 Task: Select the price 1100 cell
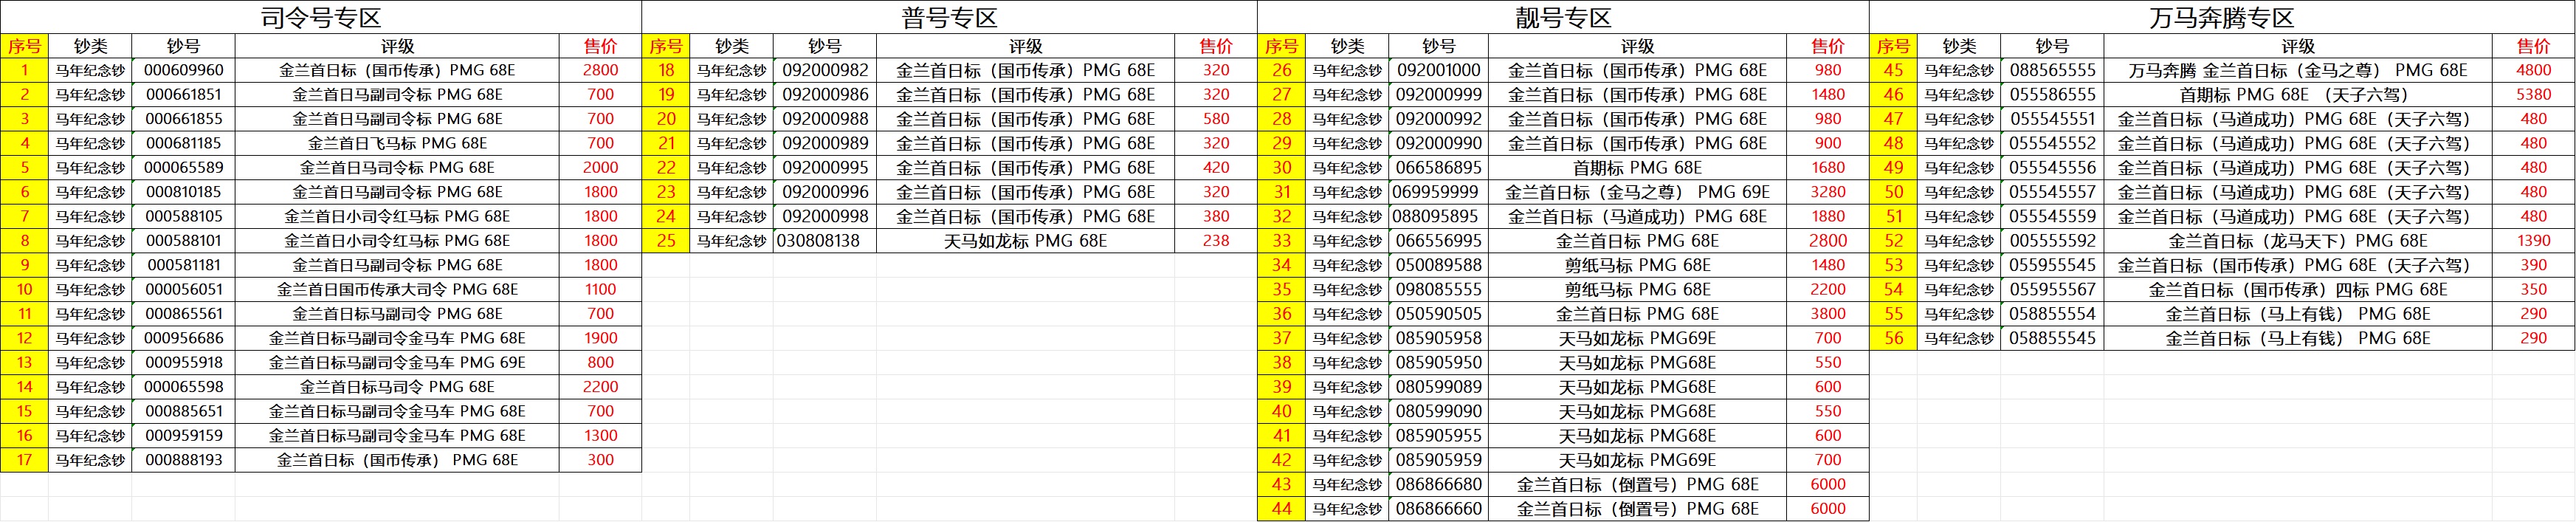(x=601, y=290)
